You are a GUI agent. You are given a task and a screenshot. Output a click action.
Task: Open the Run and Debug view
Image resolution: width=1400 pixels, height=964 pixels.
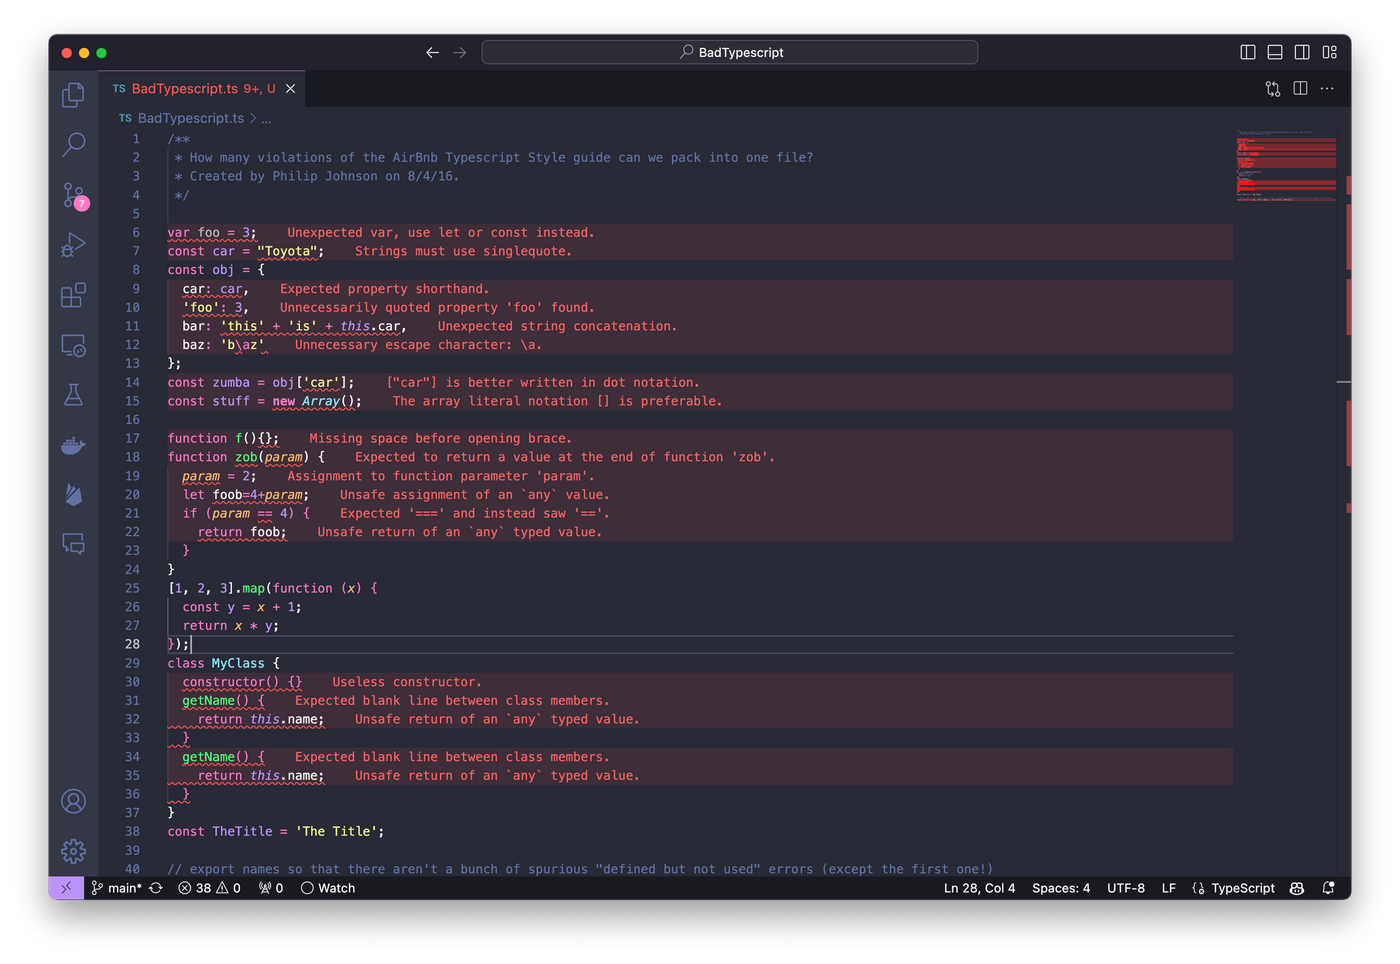pos(73,245)
